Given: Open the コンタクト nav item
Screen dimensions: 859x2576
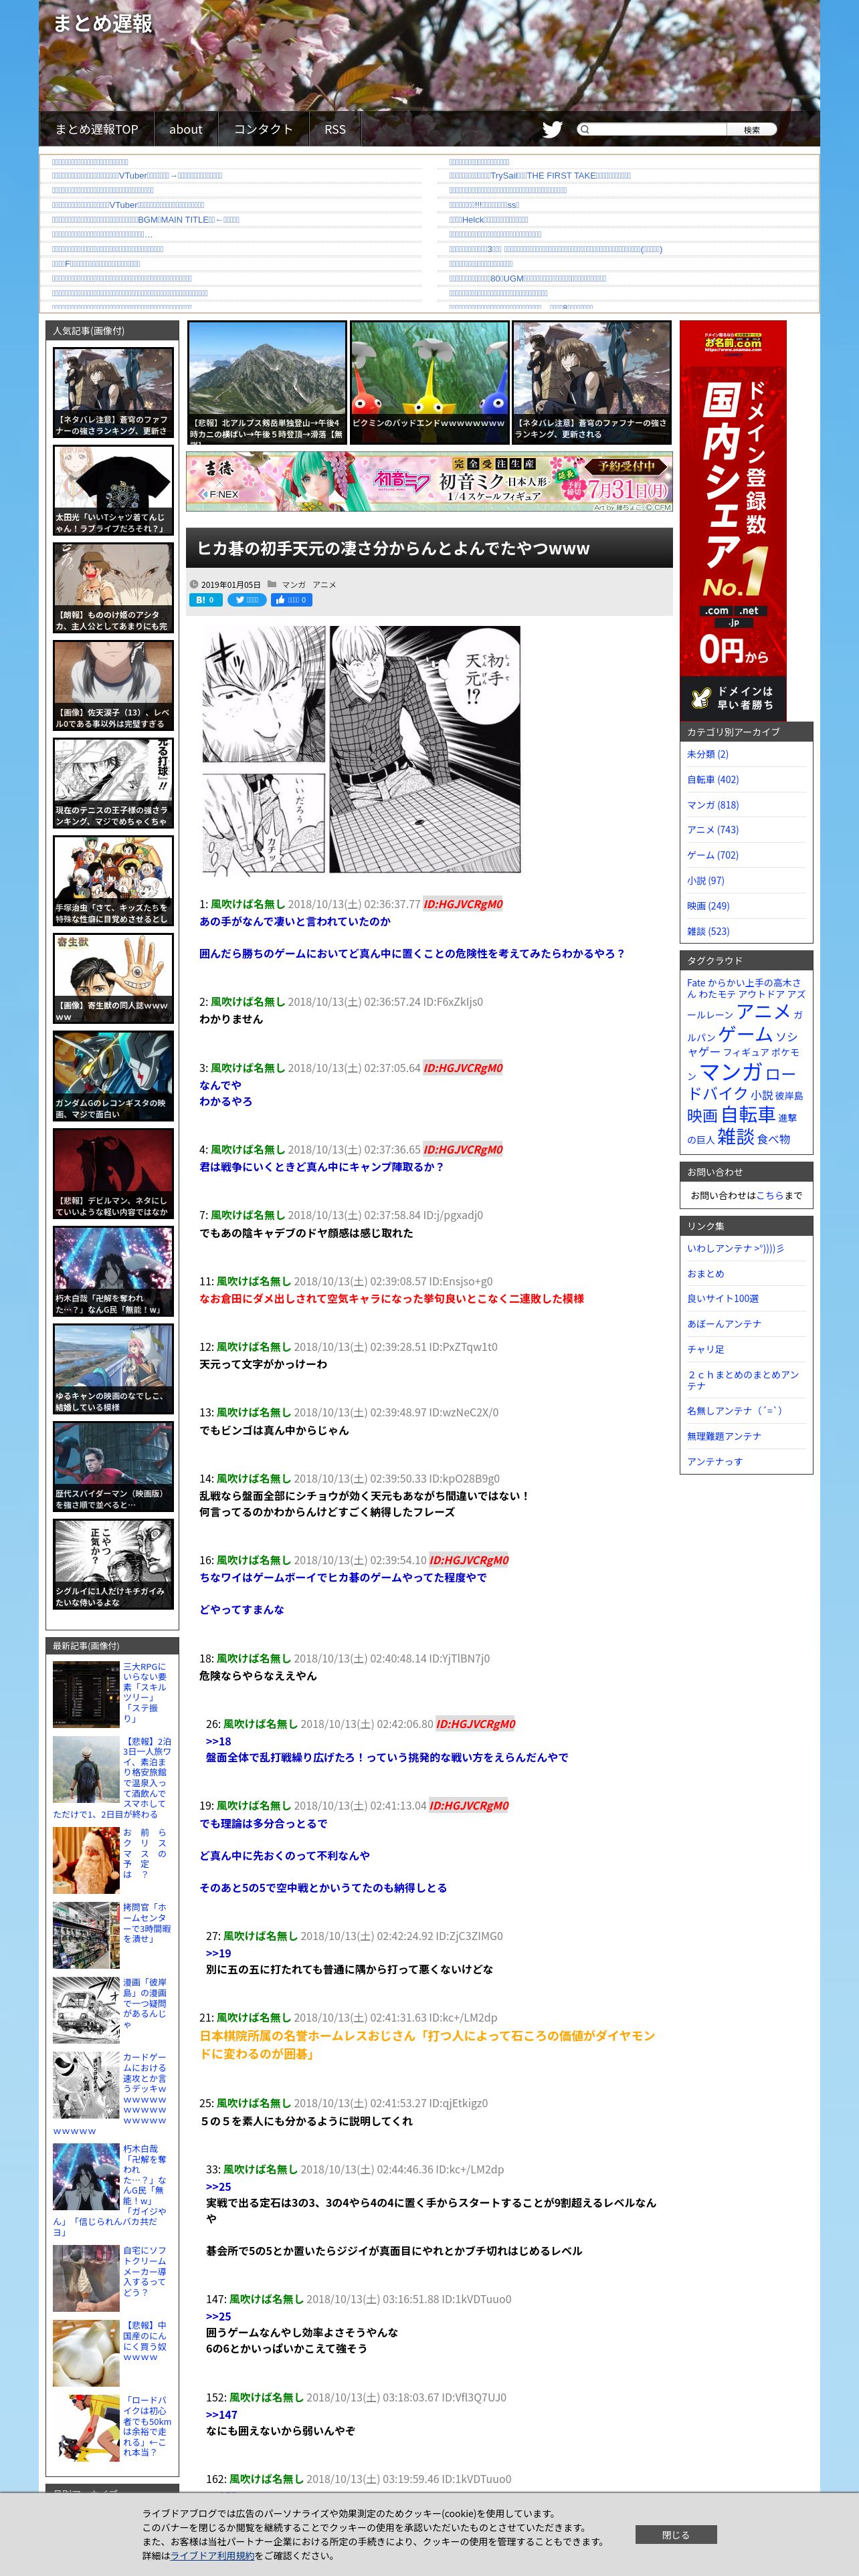Looking at the screenshot, I should click(263, 129).
